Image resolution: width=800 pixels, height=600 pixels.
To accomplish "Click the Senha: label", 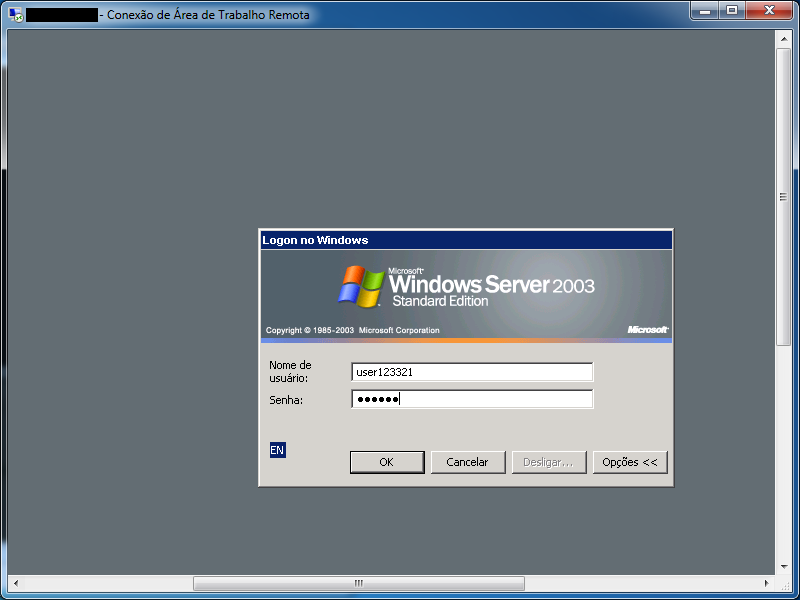I will 286,400.
